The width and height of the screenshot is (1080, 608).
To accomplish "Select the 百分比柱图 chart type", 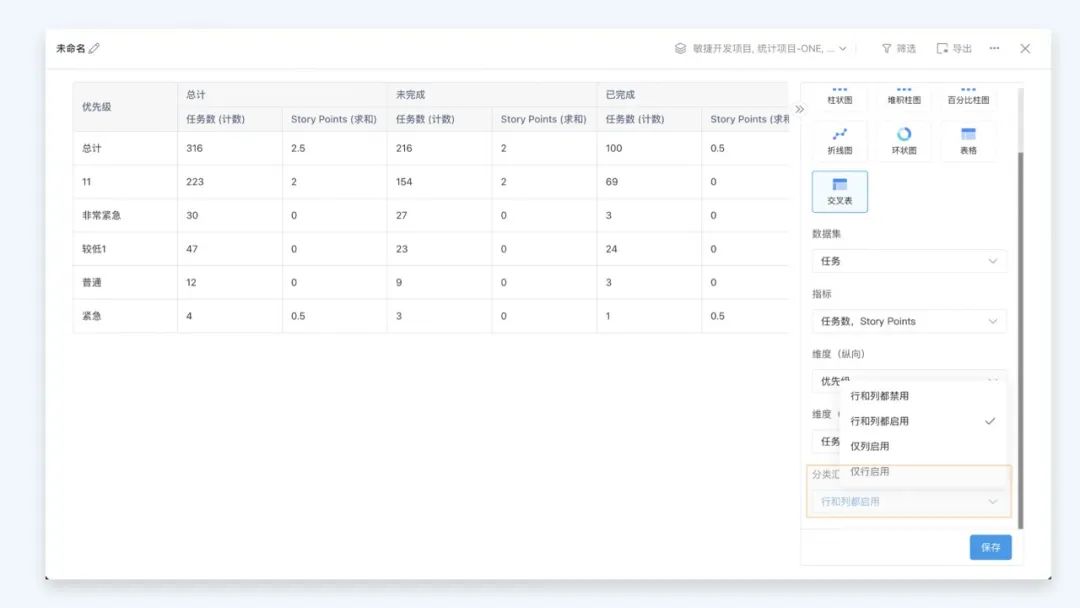I will click(968, 97).
